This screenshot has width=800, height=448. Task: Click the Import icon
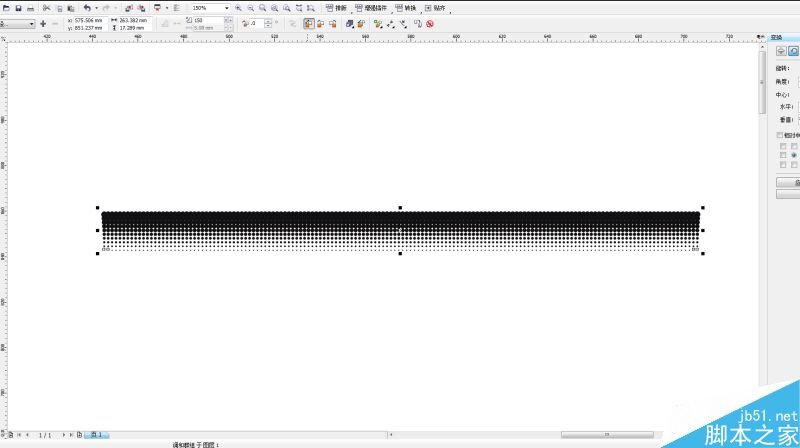pyautogui.click(x=129, y=8)
